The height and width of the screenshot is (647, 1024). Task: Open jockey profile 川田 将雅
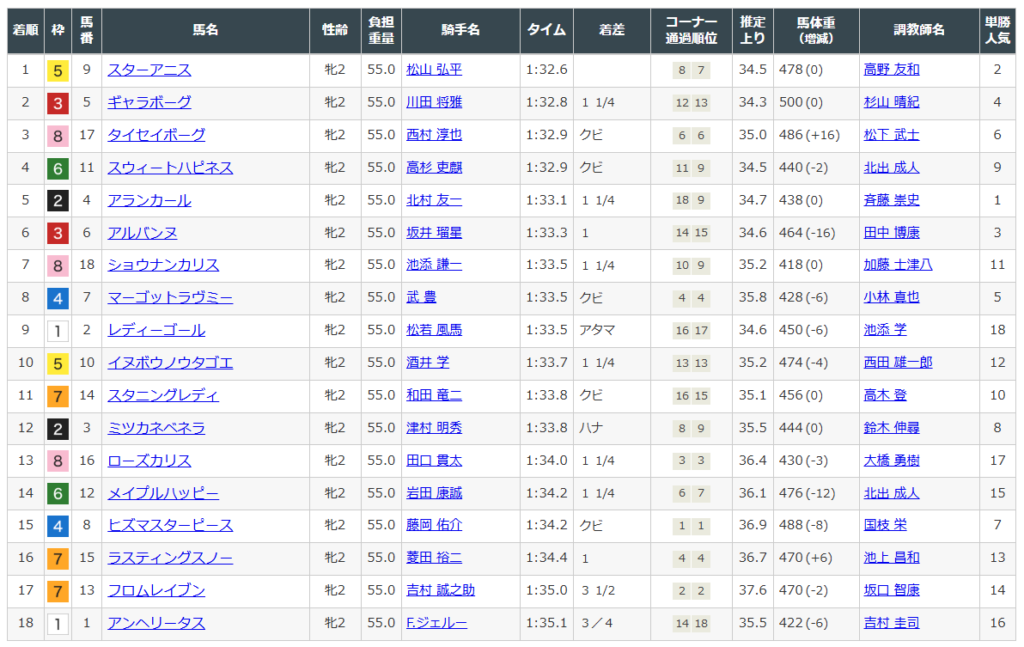click(x=434, y=103)
